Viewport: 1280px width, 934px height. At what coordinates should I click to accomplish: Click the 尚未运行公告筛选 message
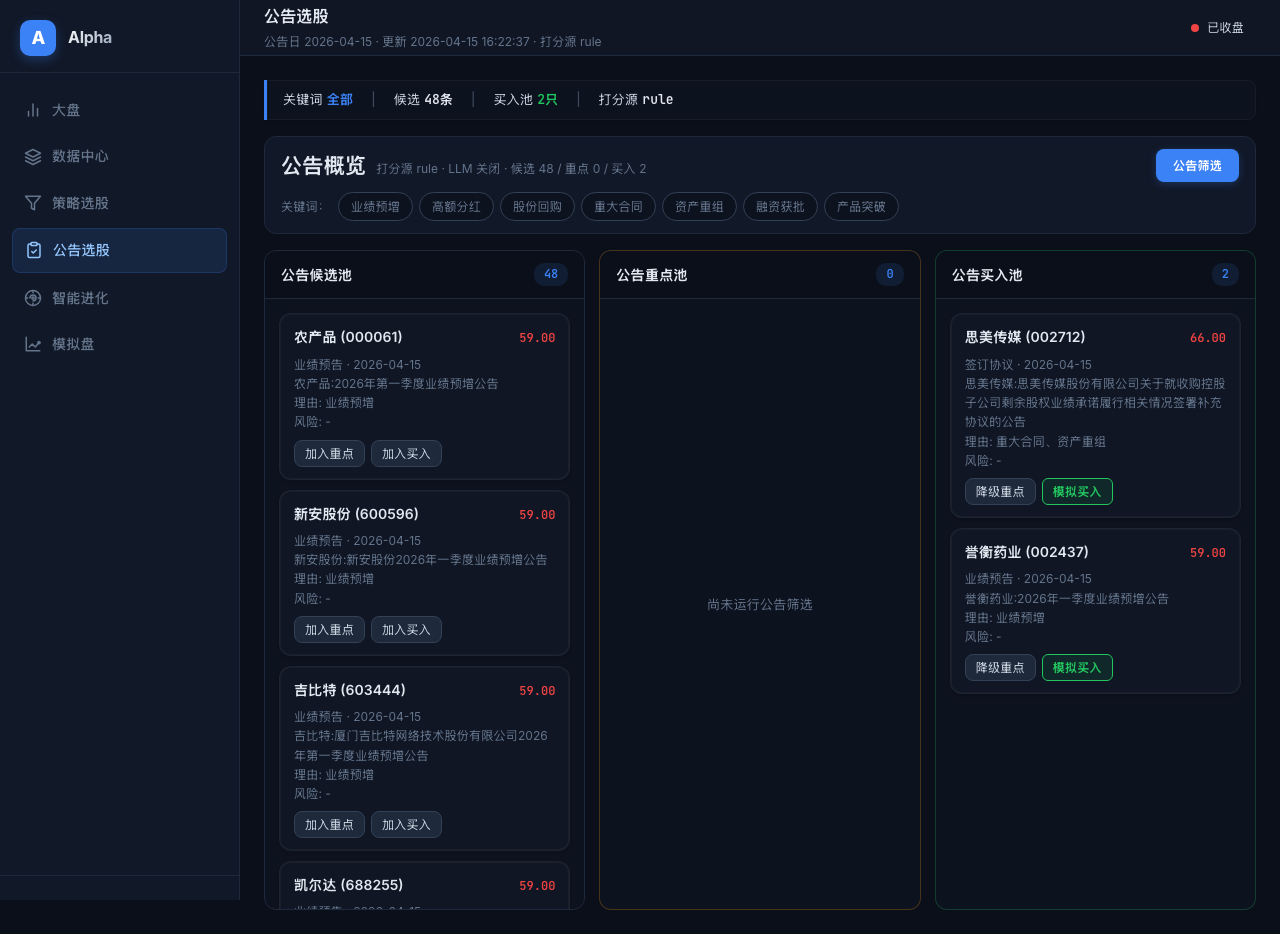tap(760, 604)
